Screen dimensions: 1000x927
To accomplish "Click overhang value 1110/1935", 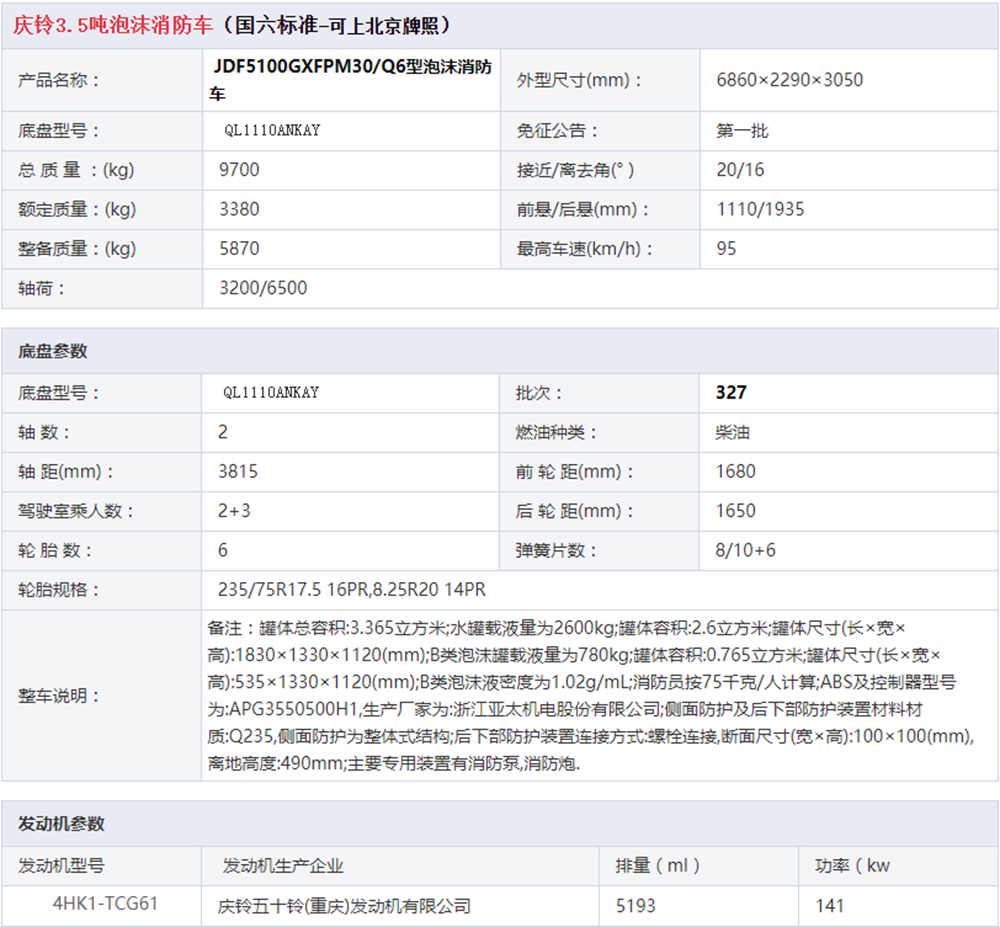I will pos(760,209).
